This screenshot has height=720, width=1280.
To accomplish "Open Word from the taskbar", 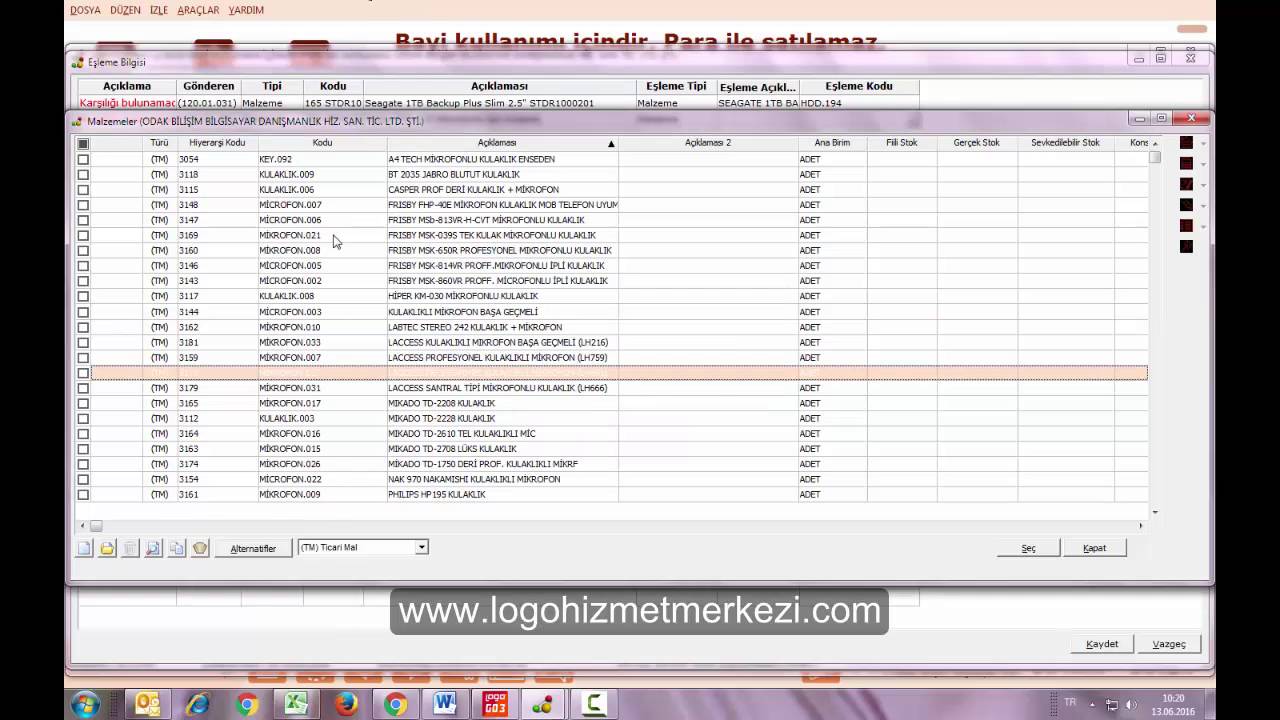I will coord(445,704).
